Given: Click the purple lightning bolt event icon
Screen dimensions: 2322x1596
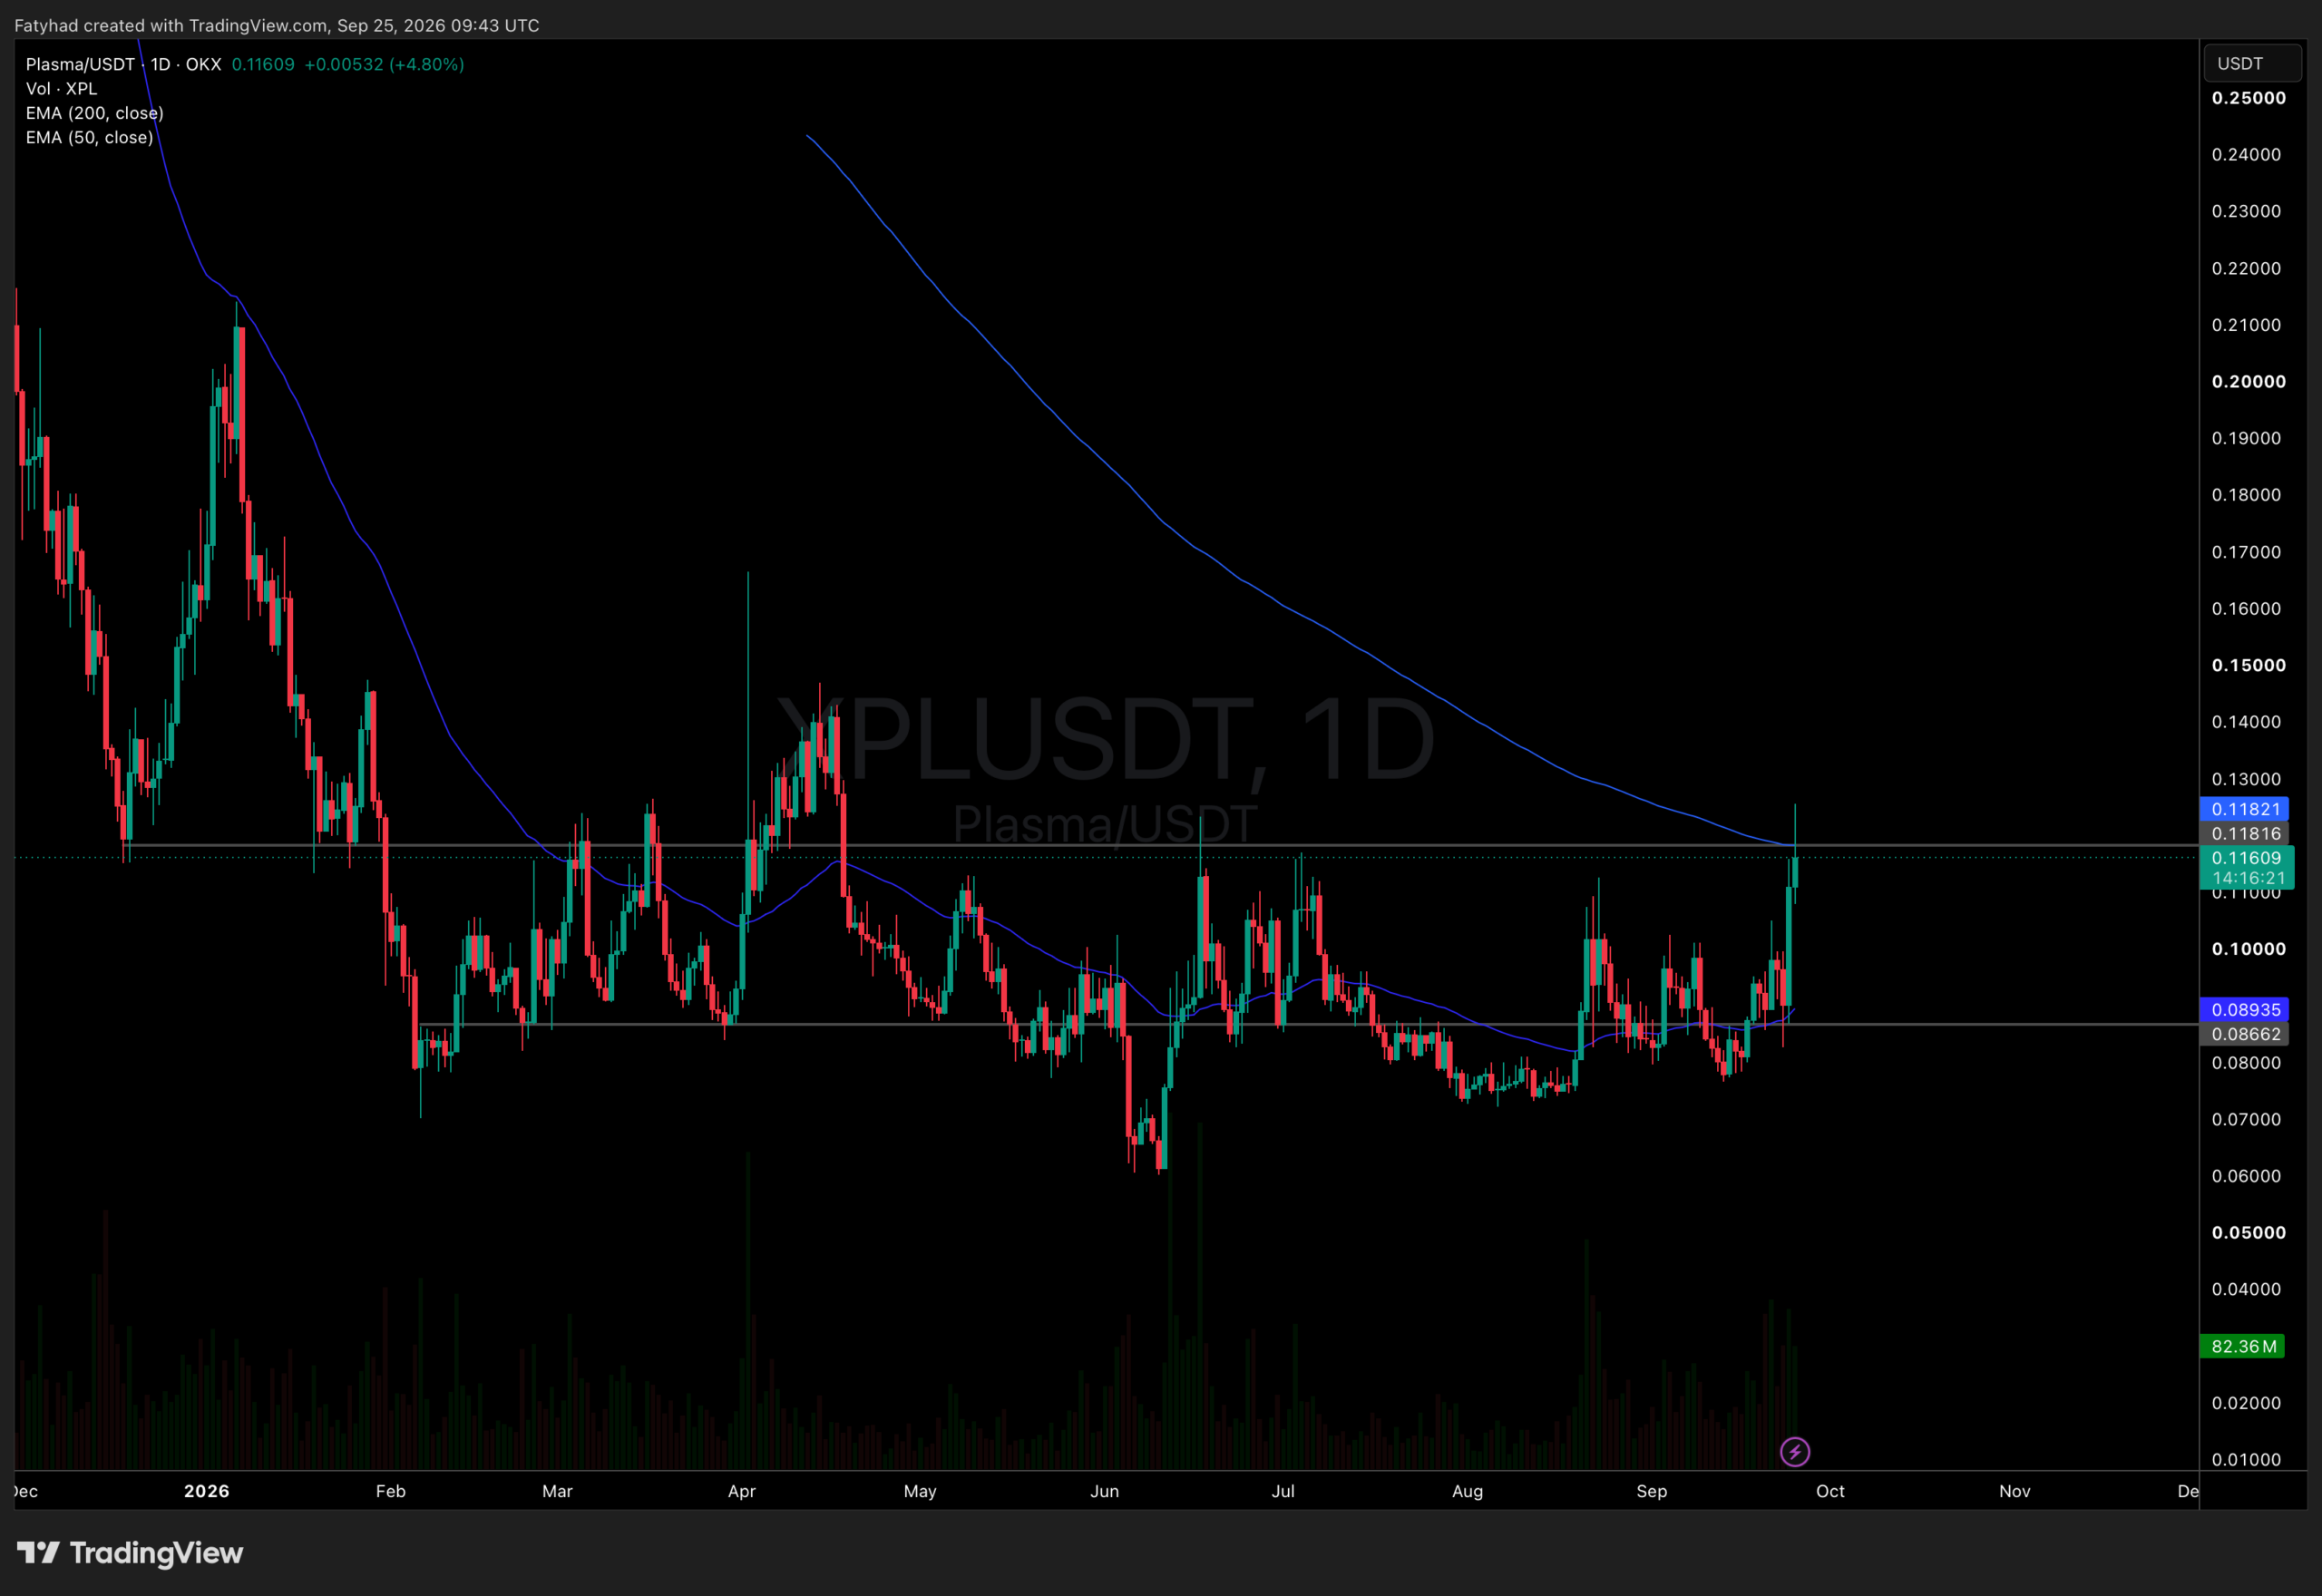Looking at the screenshot, I should [1795, 1451].
